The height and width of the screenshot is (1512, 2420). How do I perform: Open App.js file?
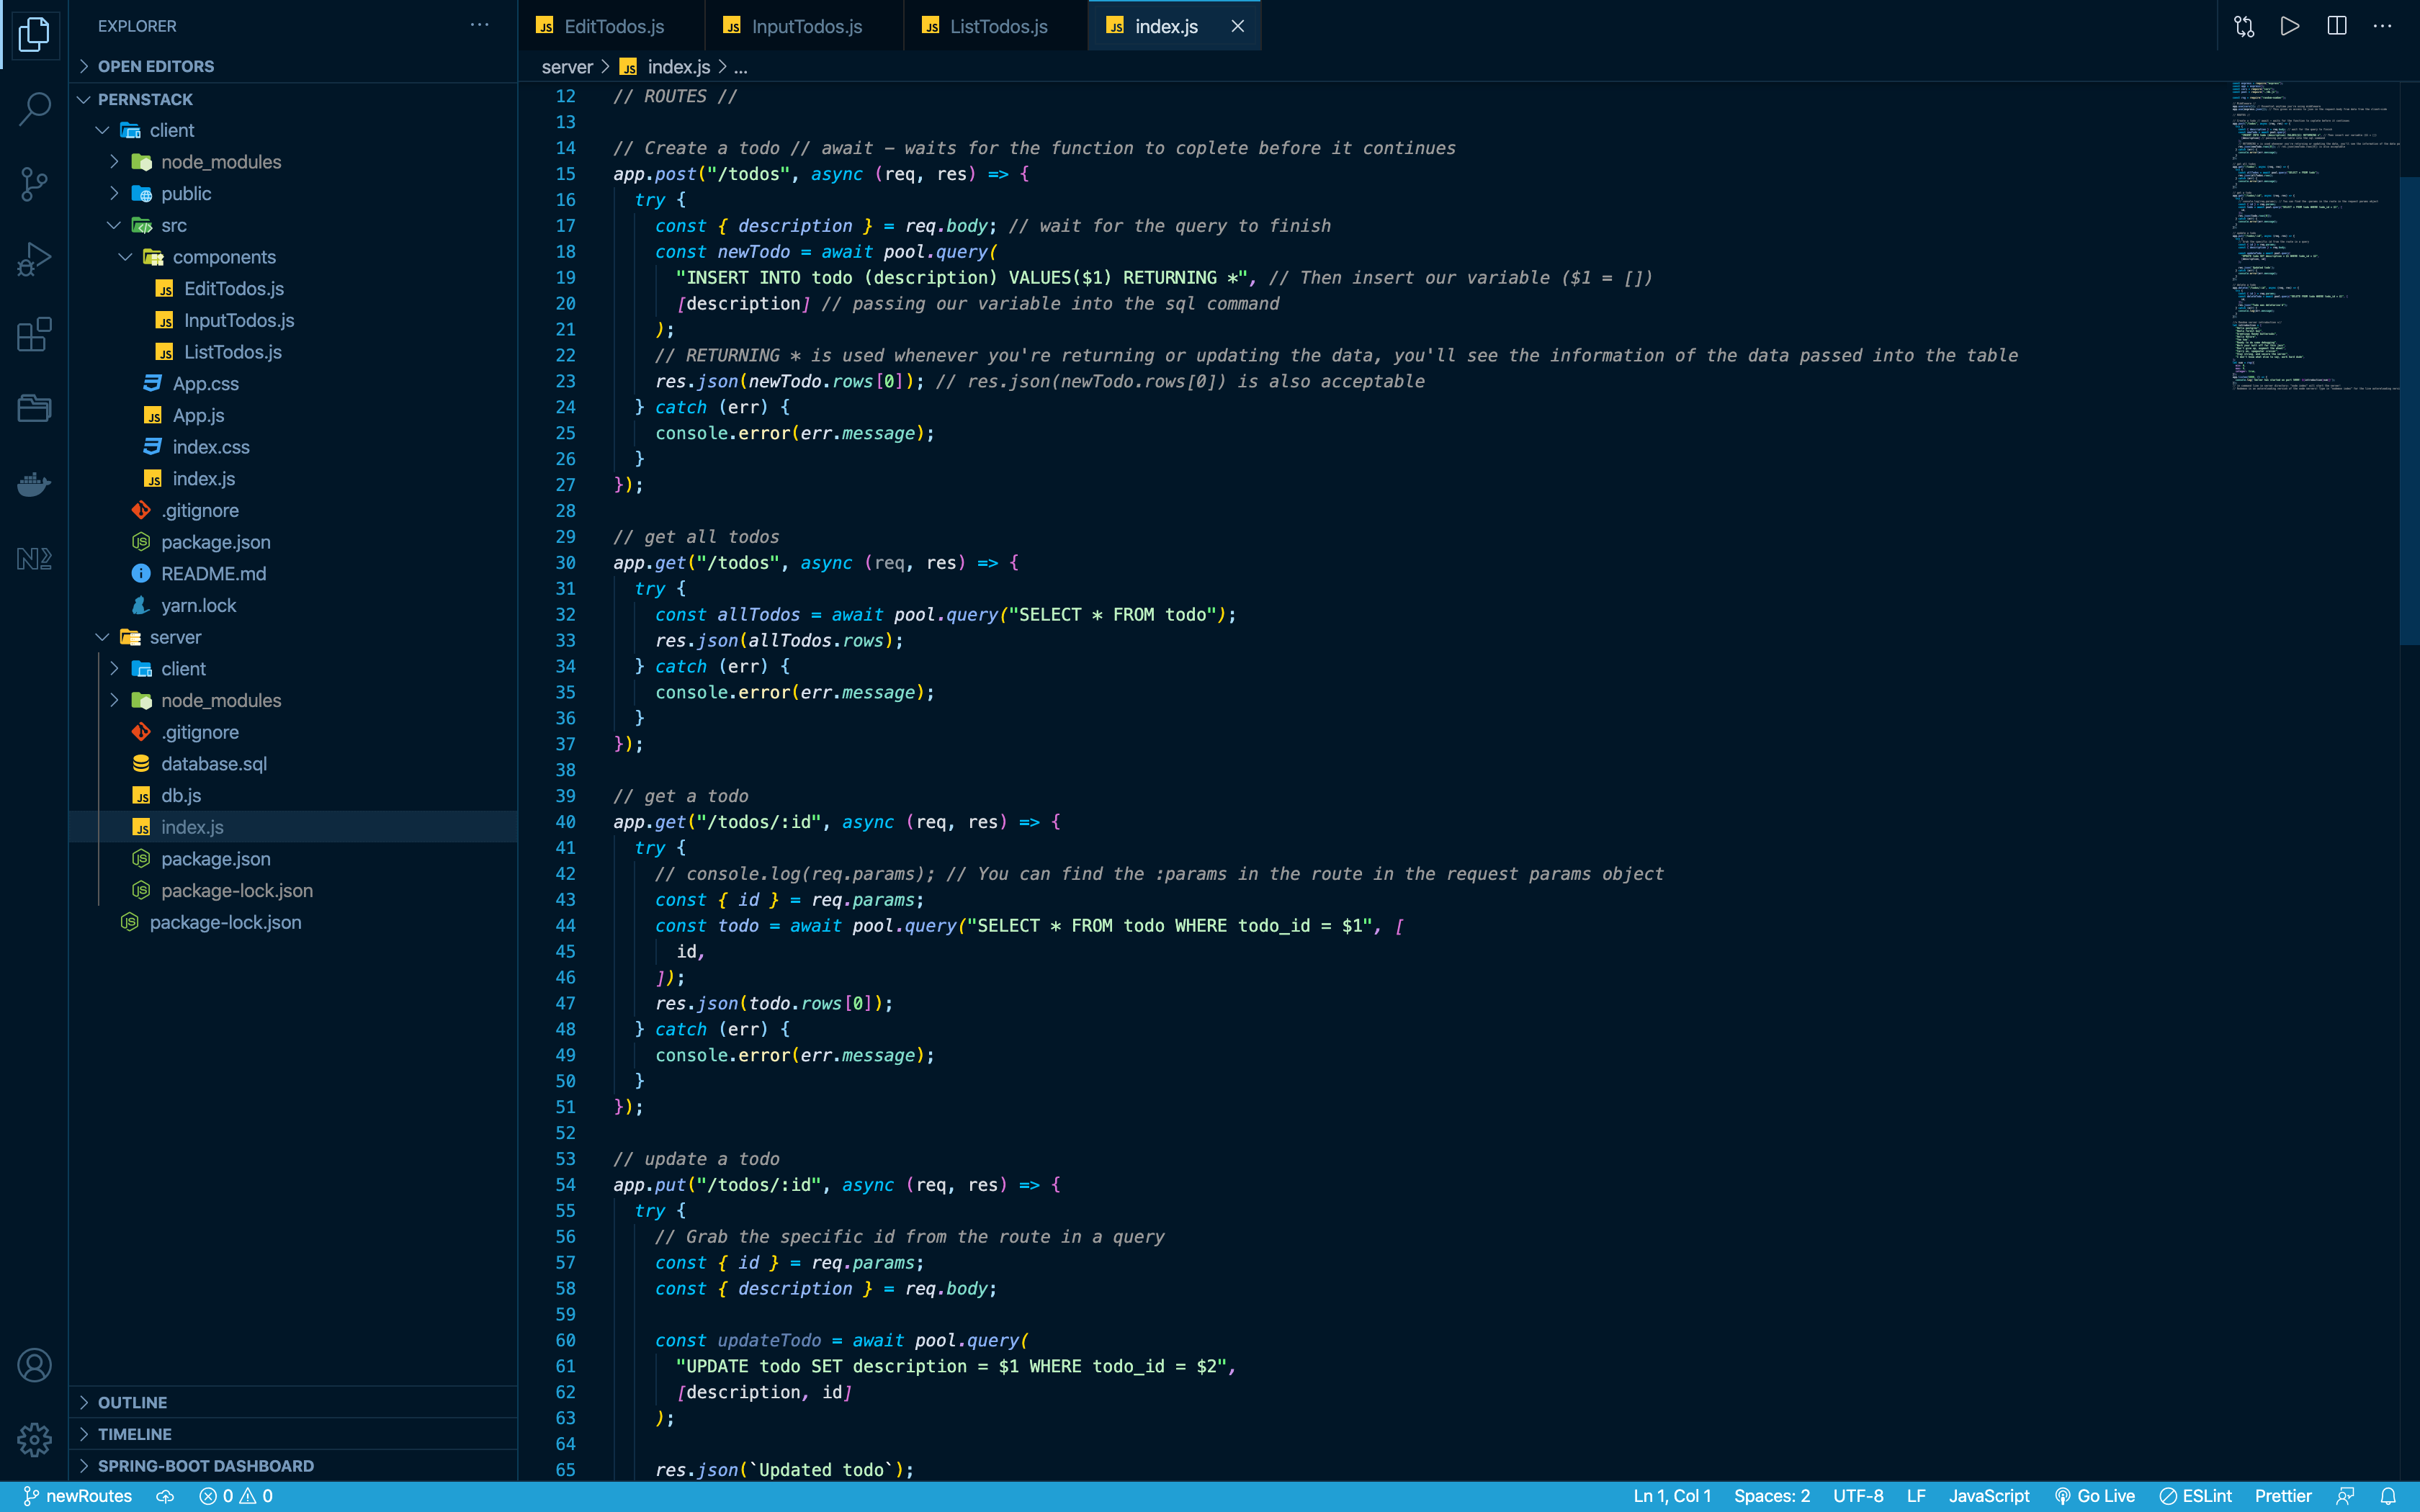click(293, 415)
